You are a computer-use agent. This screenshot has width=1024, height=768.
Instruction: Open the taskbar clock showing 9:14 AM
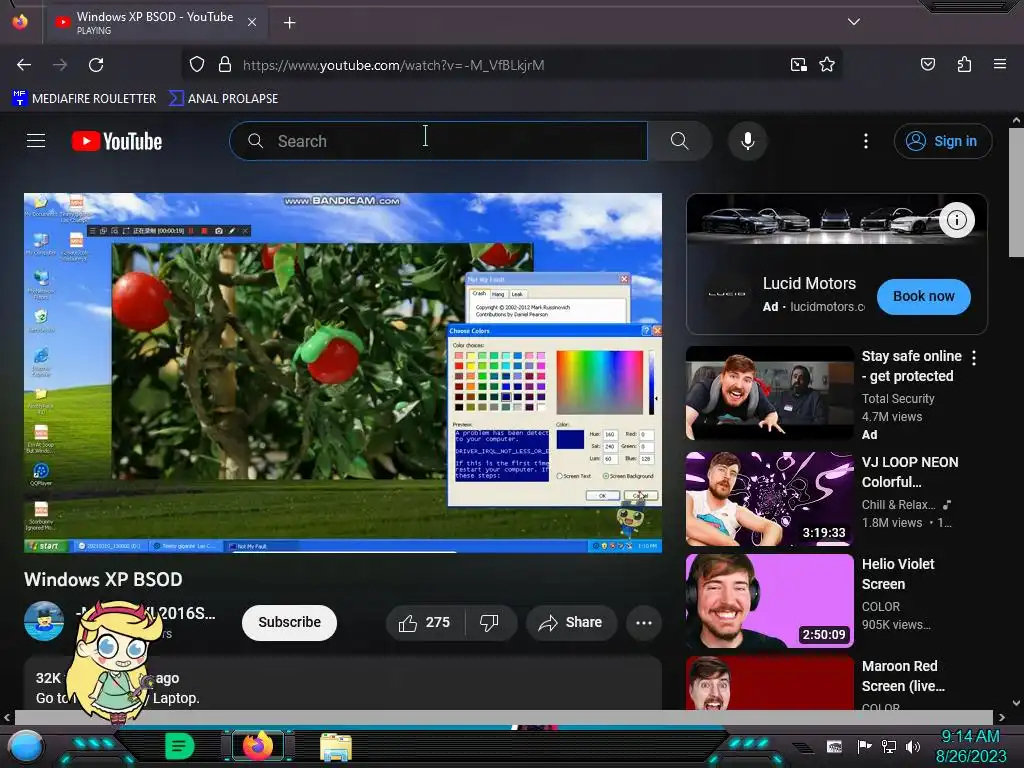(970, 746)
